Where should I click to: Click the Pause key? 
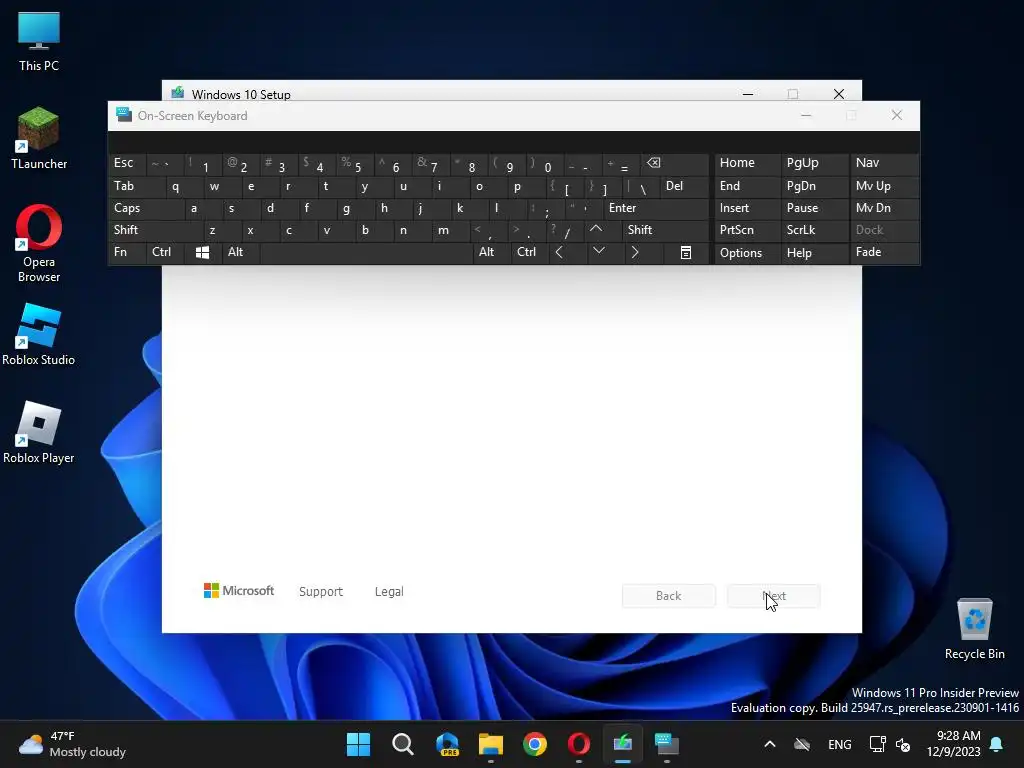[814, 208]
